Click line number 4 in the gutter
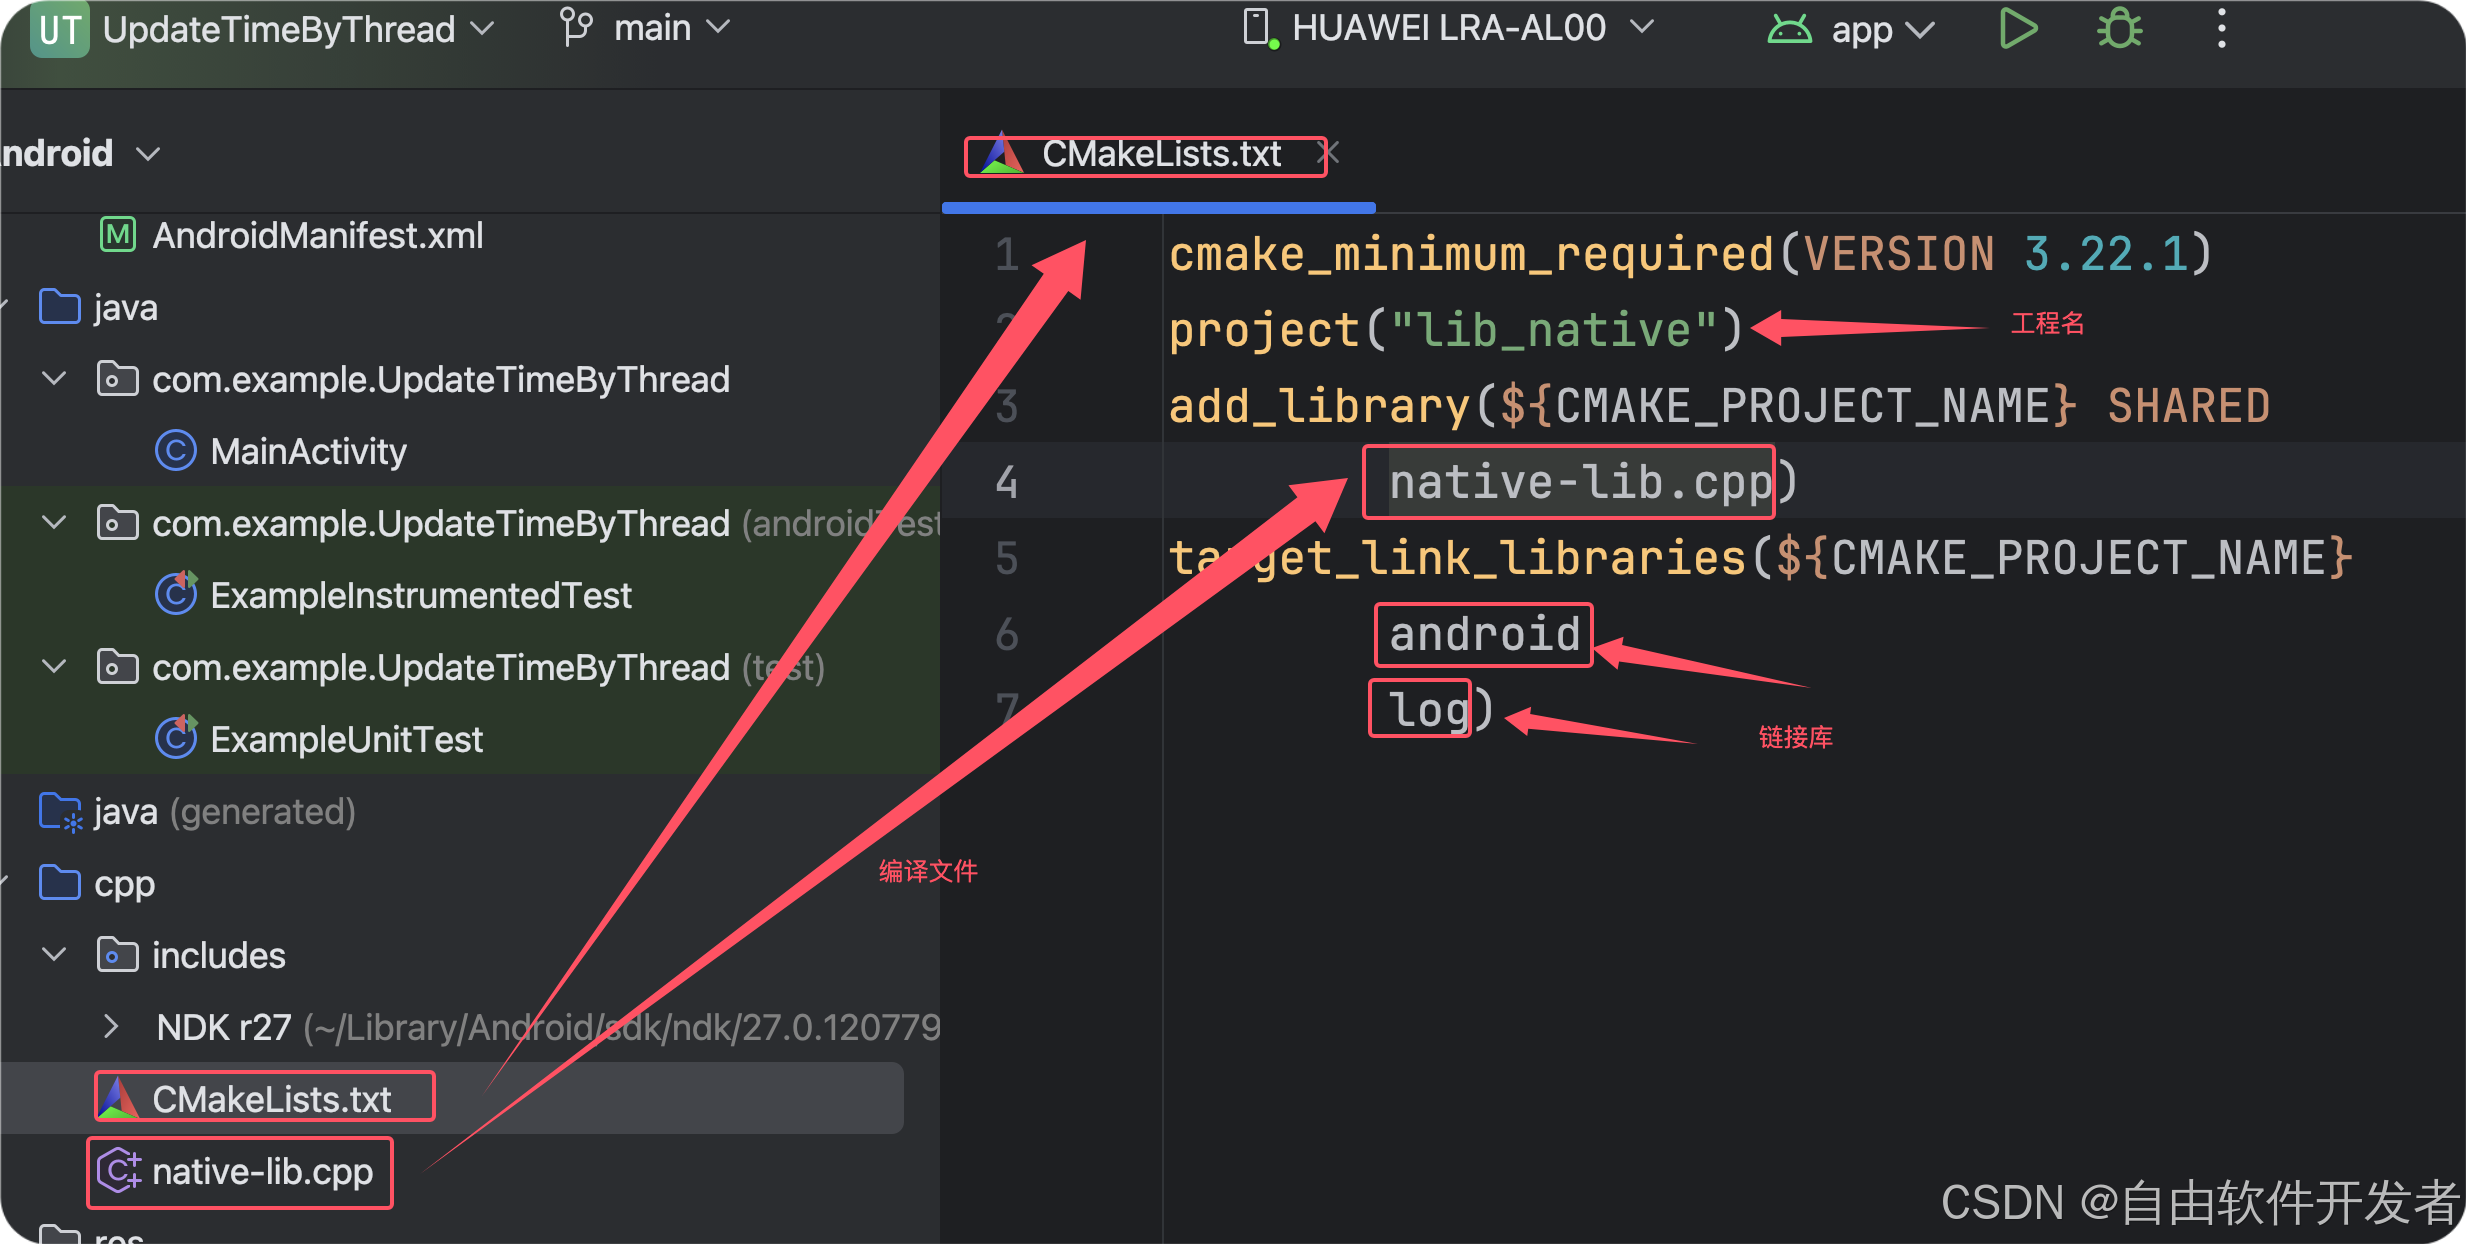 1006,482
